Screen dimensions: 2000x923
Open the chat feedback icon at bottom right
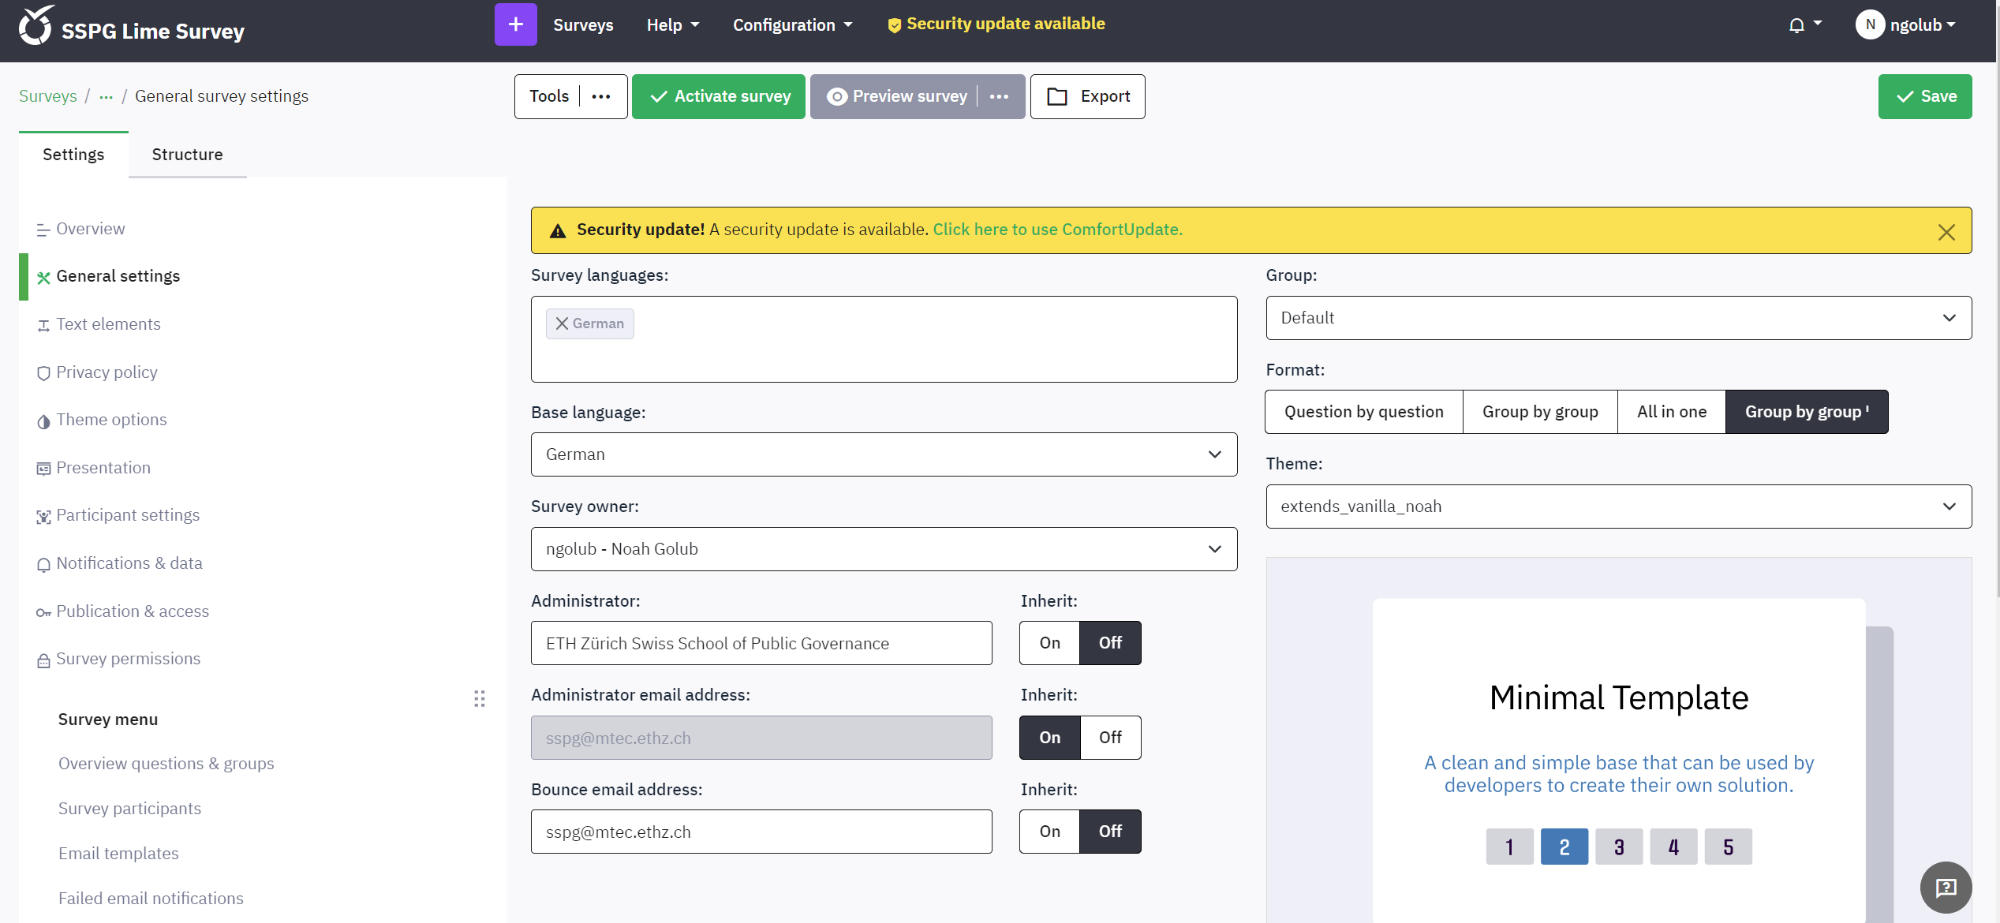coord(1945,887)
